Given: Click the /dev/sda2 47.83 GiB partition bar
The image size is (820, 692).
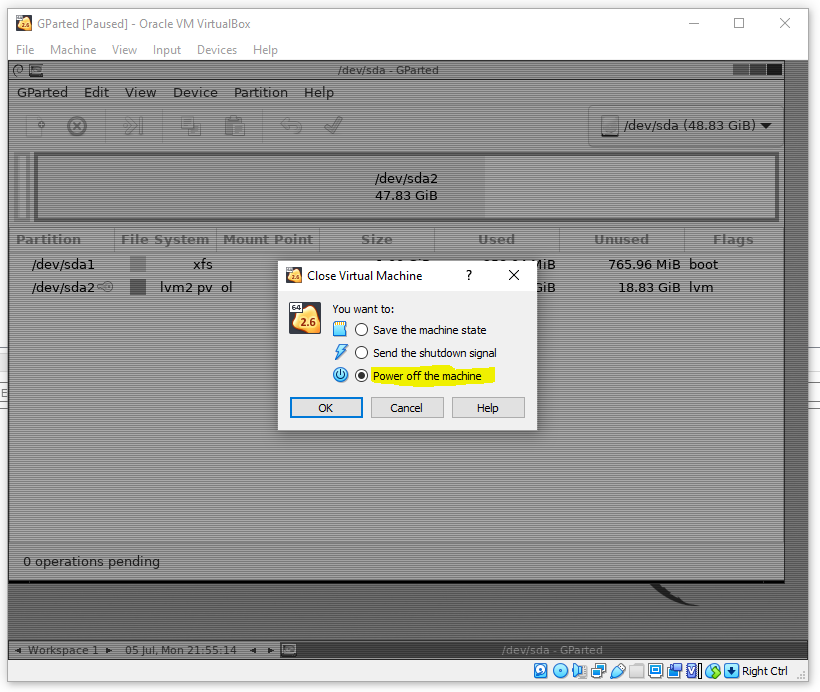Looking at the screenshot, I should click(x=406, y=187).
